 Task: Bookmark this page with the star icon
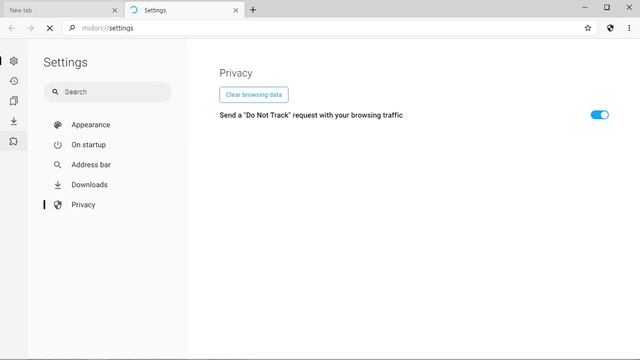point(588,28)
